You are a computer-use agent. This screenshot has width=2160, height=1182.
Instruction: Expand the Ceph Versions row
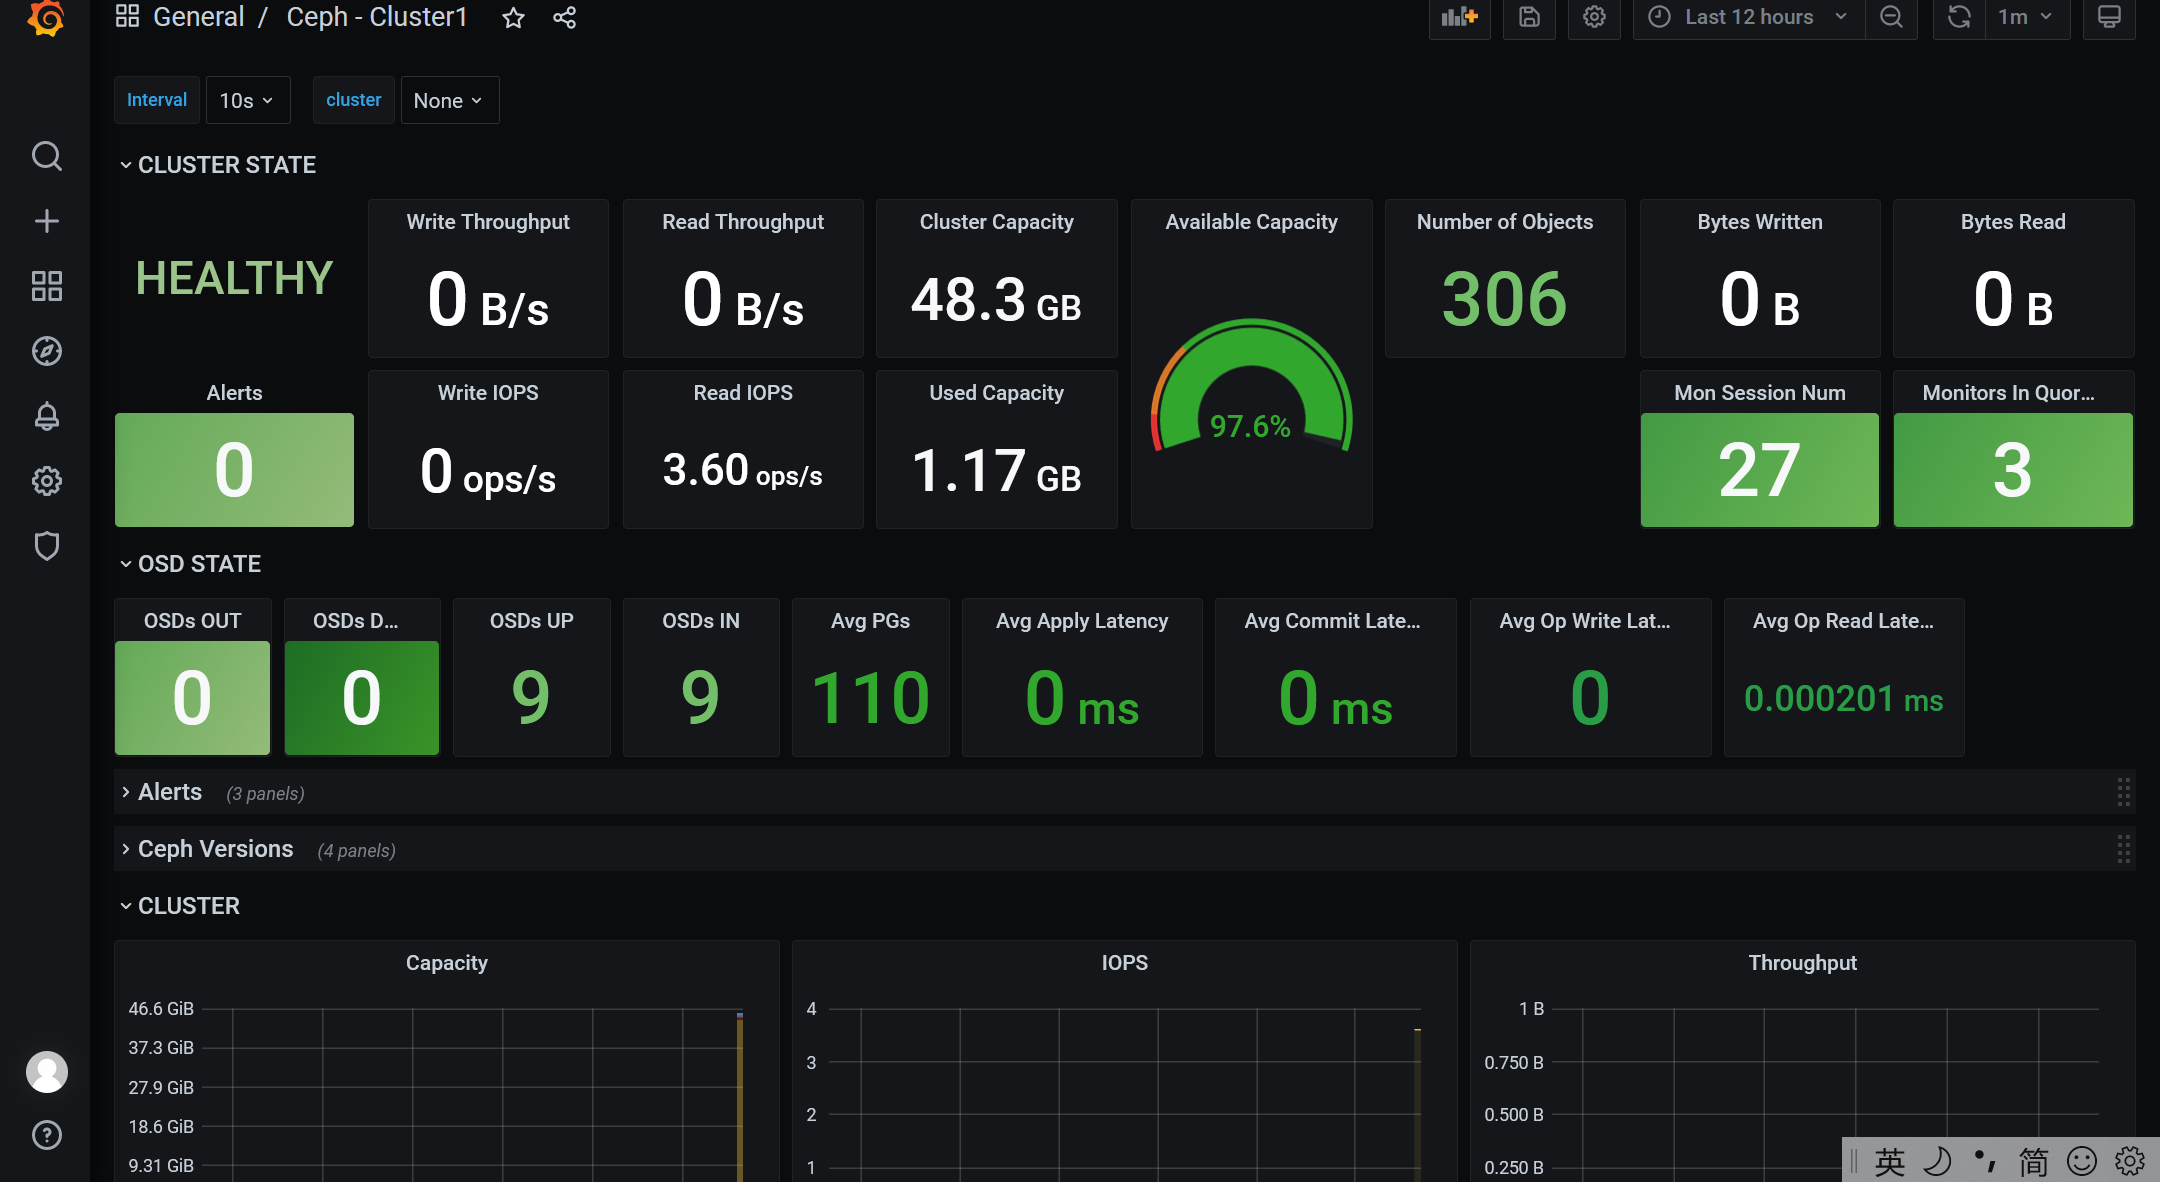[x=215, y=849]
